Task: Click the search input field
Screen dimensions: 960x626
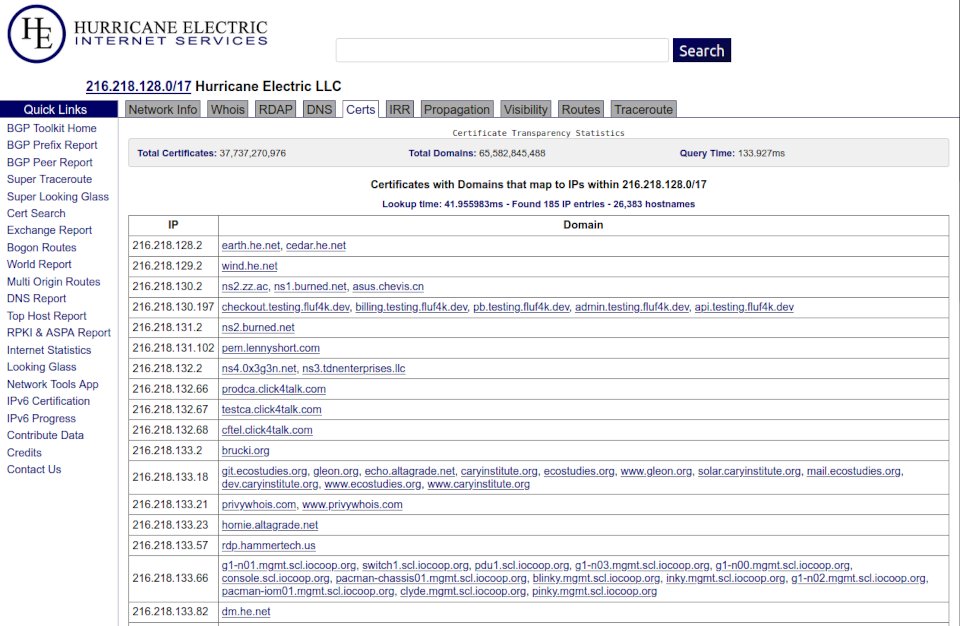Action: coord(502,50)
